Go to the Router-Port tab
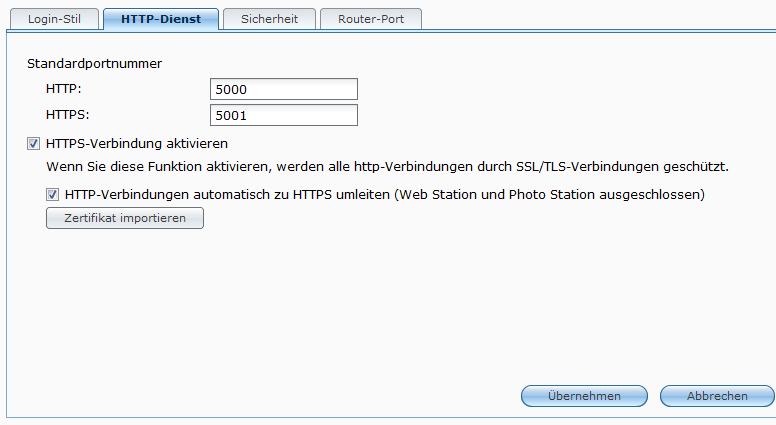Image resolution: width=776 pixels, height=425 pixels. [371, 18]
